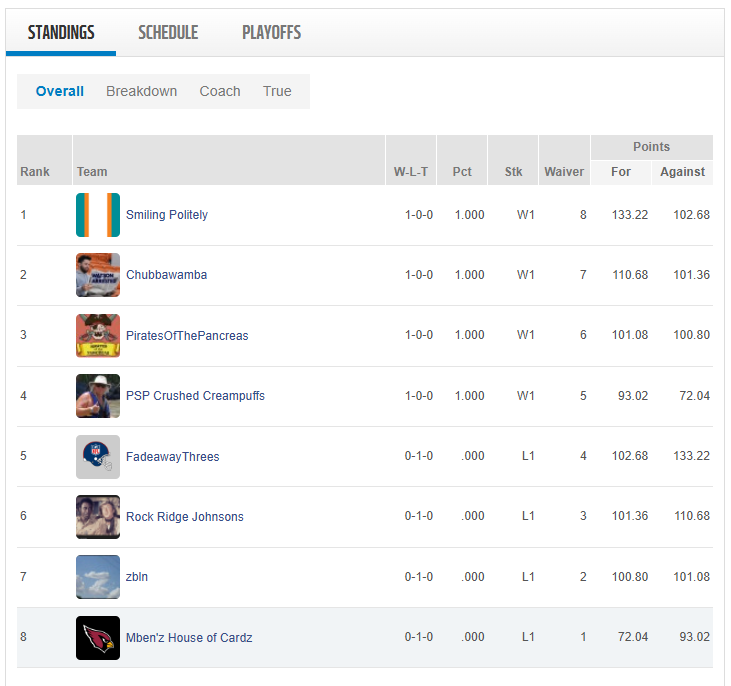731x686 pixels.
Task: Switch to Coach standings view
Action: tap(220, 91)
